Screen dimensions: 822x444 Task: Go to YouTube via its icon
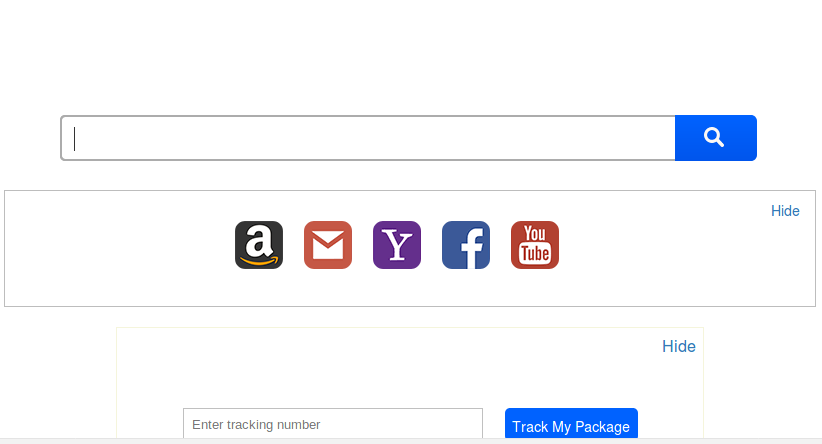[535, 245]
